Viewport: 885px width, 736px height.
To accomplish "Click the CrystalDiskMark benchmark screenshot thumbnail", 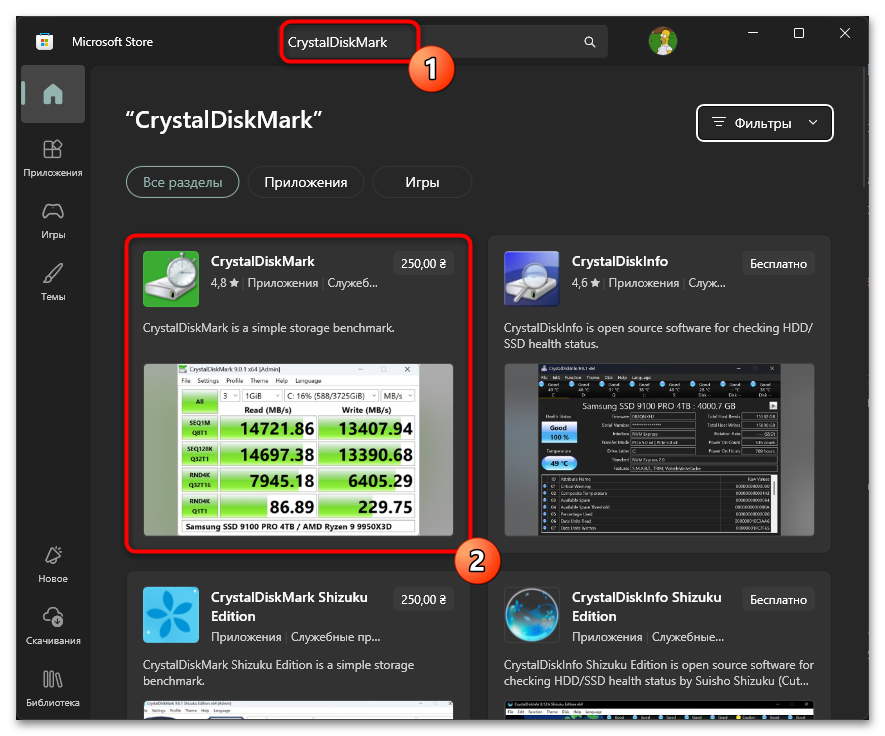I will tap(298, 450).
